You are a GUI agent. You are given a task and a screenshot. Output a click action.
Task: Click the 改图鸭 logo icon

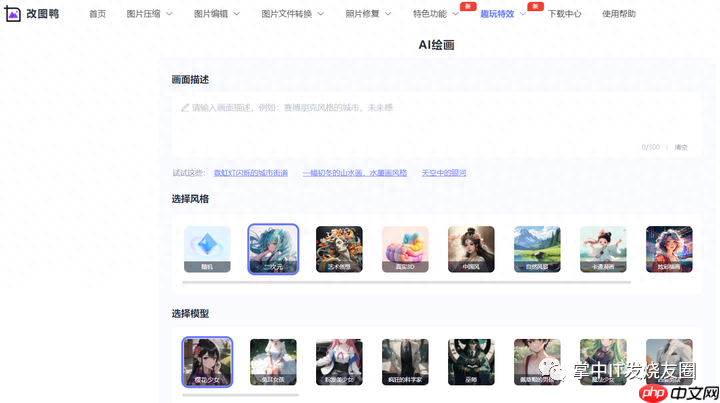pyautogui.click(x=12, y=14)
